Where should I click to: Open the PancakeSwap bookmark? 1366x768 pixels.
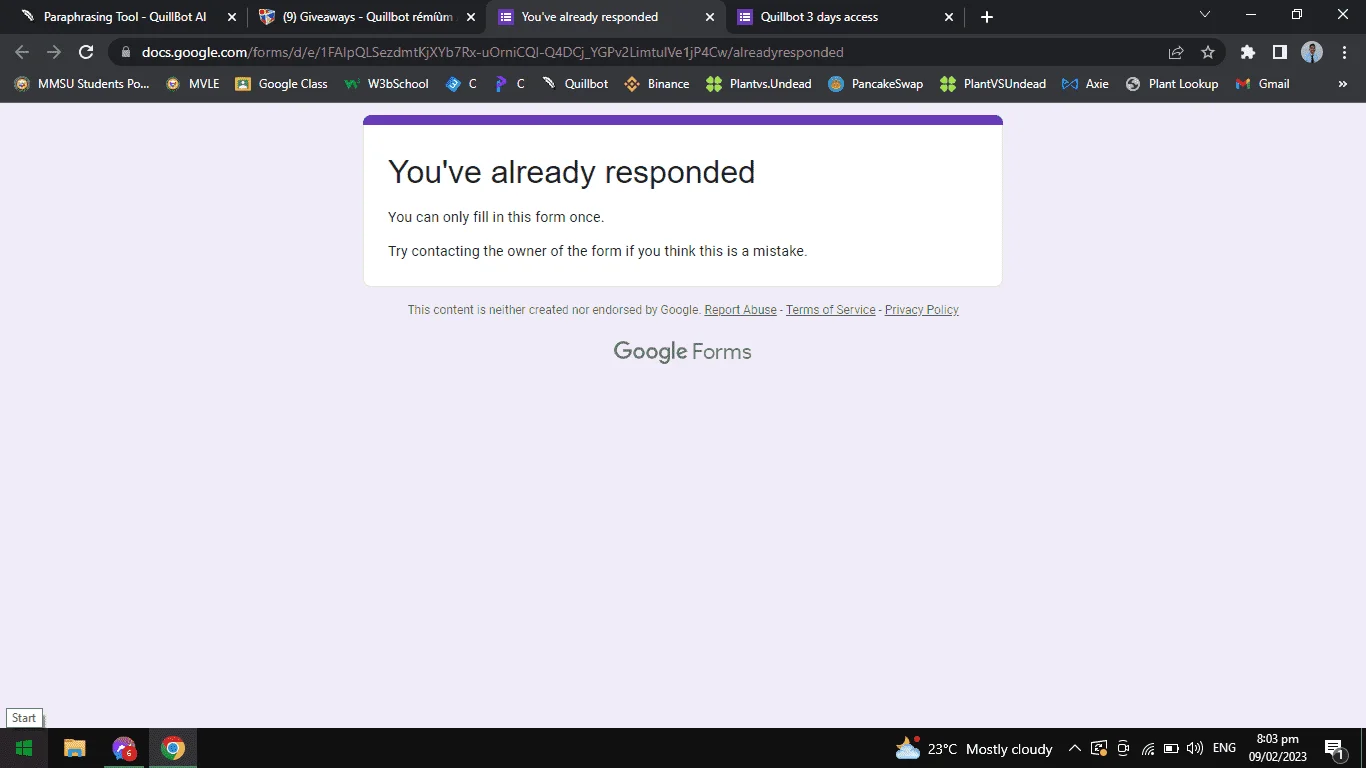point(876,84)
